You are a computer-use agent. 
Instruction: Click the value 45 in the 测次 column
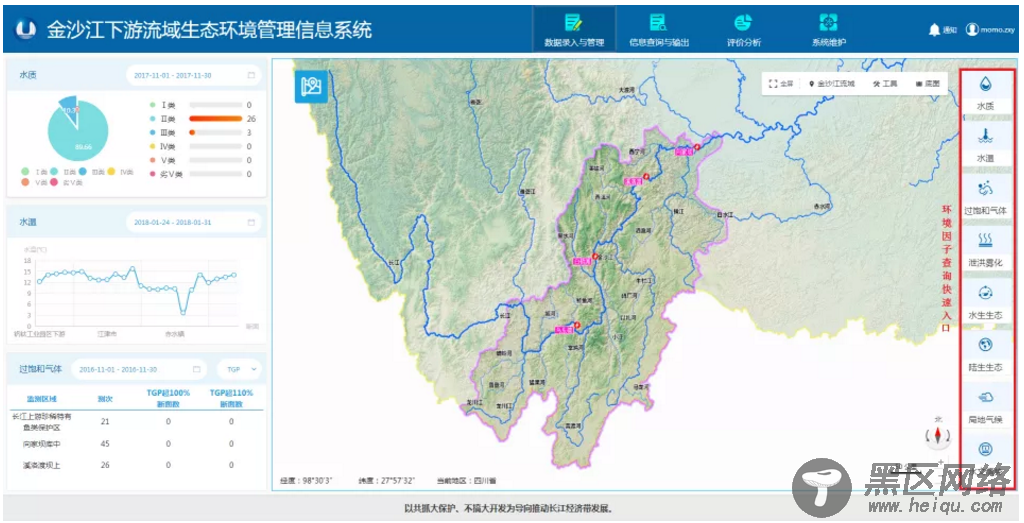(105, 444)
